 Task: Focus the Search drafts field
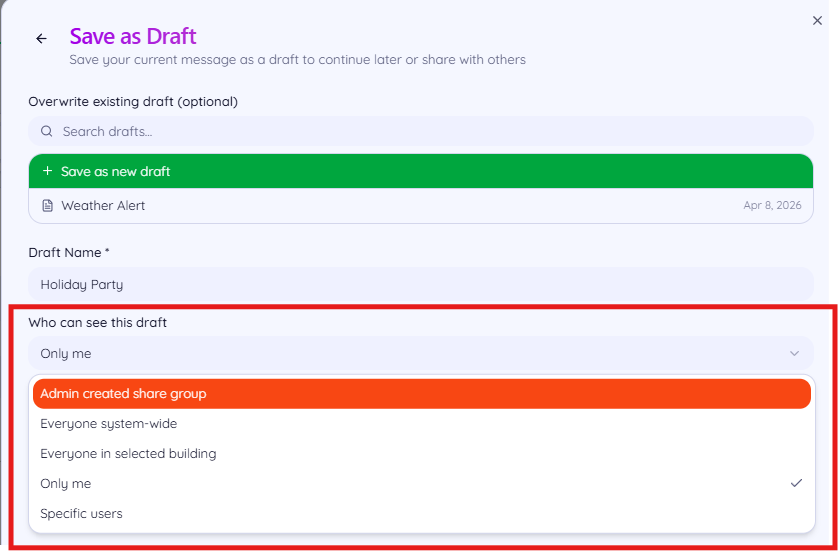click(x=421, y=131)
